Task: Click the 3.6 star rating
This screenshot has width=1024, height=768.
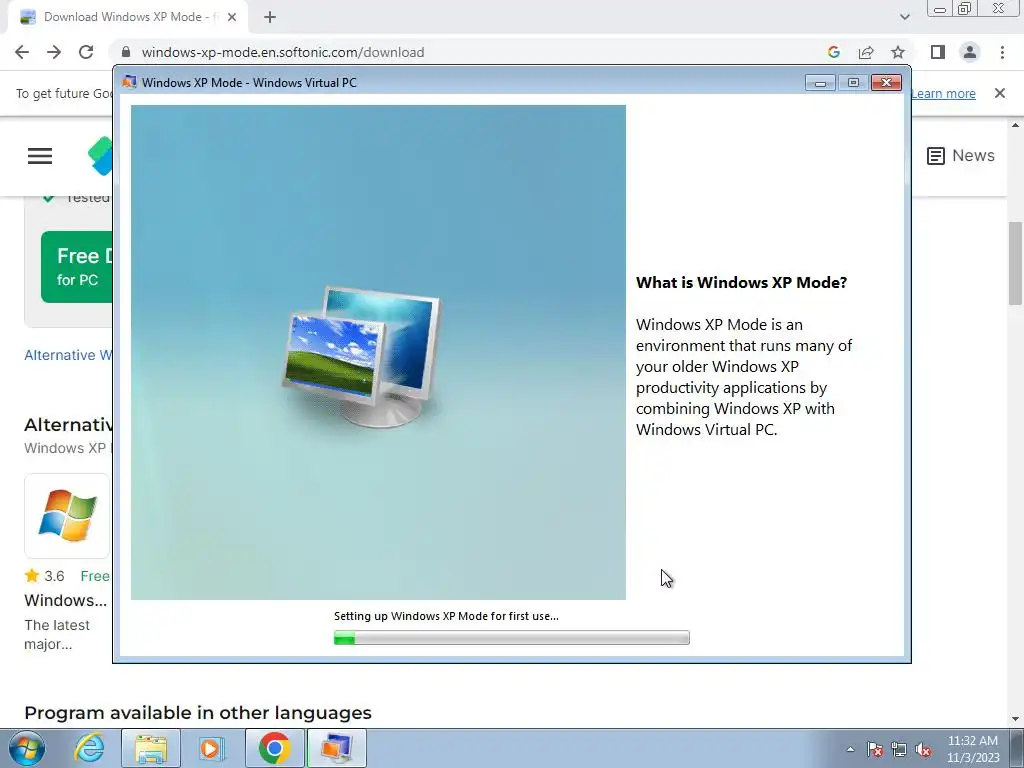Action: click(x=44, y=576)
